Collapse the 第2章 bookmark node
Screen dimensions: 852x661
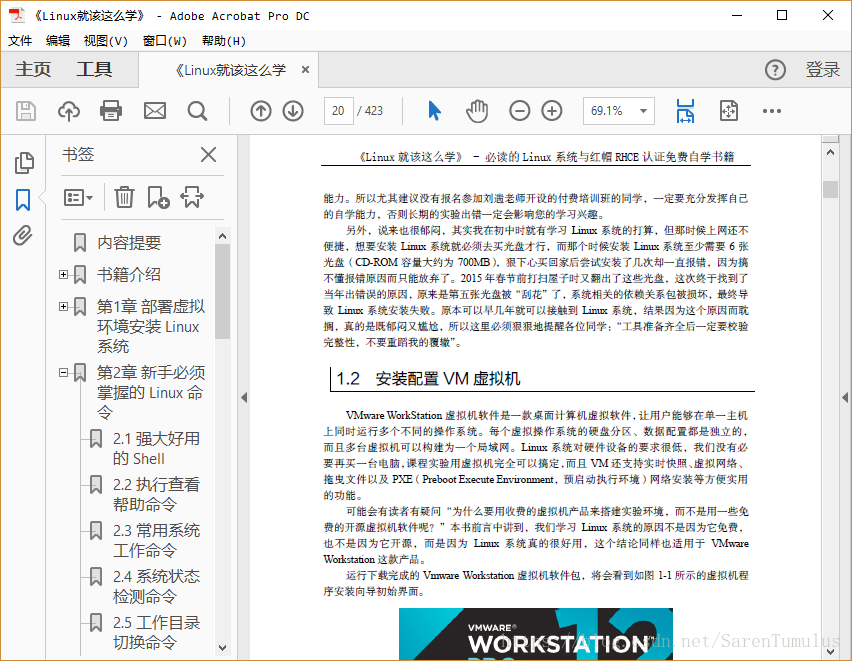point(64,372)
